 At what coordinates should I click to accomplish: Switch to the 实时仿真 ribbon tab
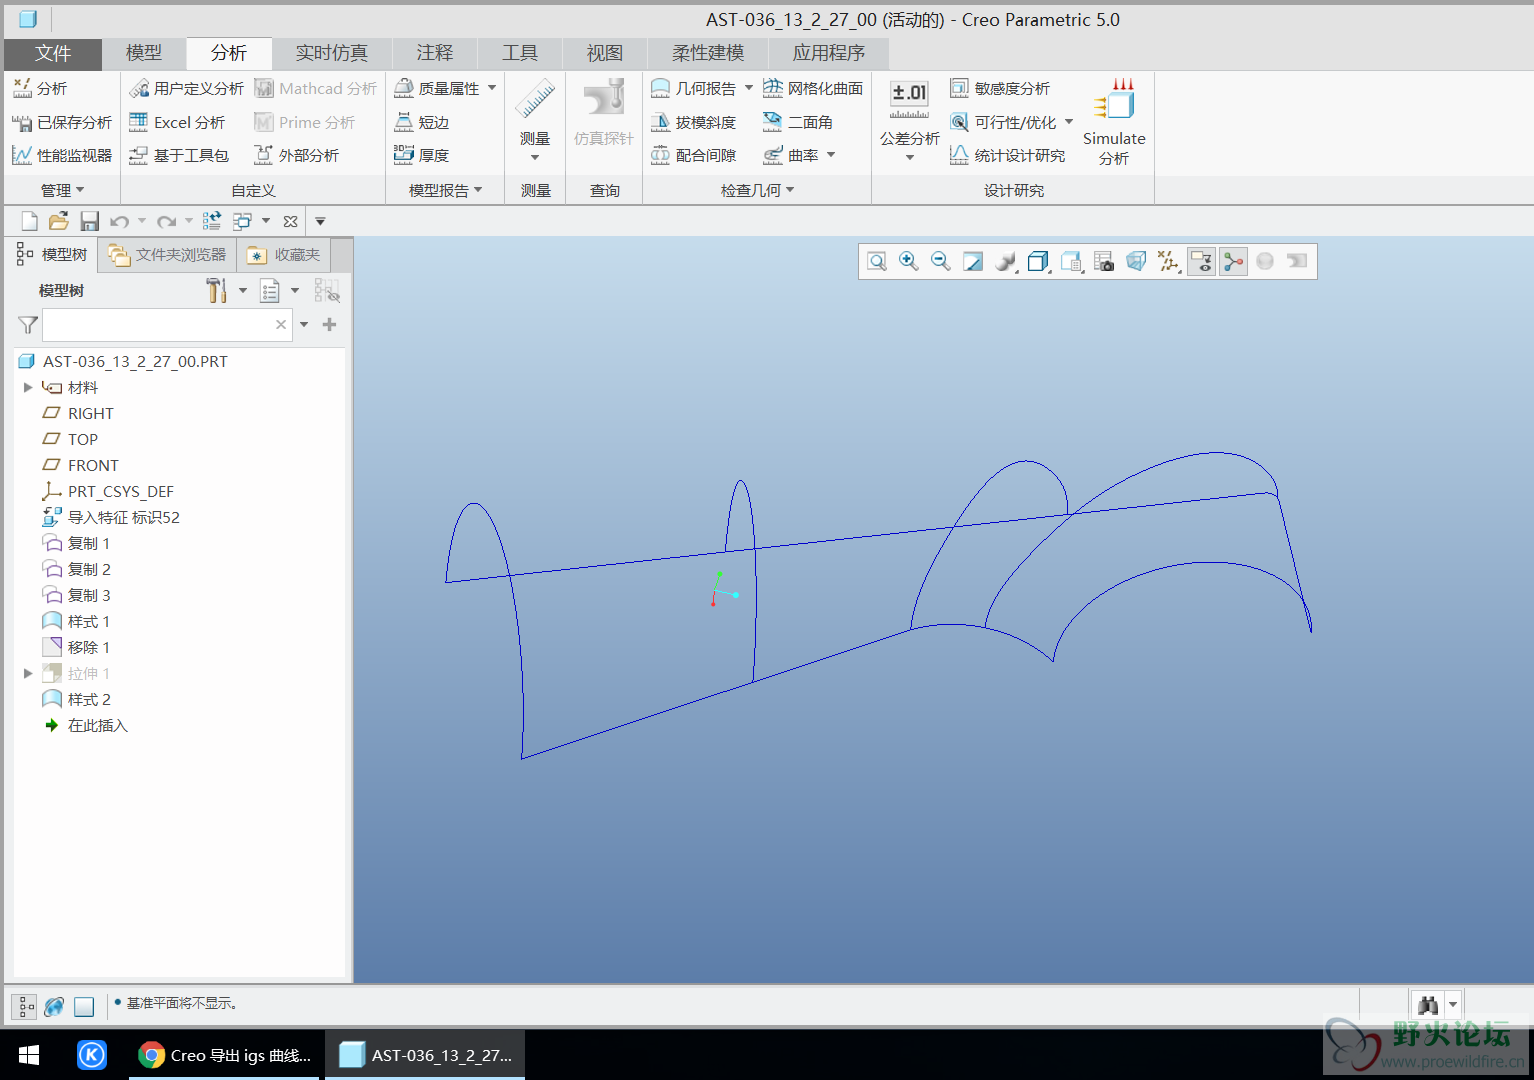[332, 54]
